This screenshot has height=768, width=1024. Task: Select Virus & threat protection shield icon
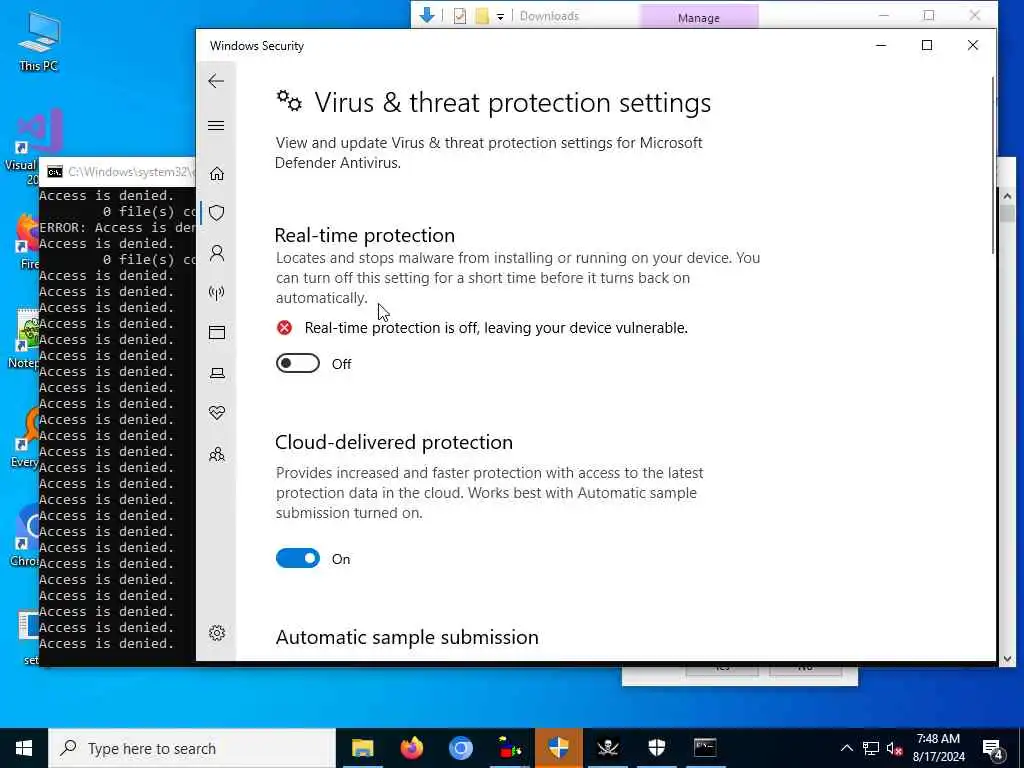coord(217,213)
